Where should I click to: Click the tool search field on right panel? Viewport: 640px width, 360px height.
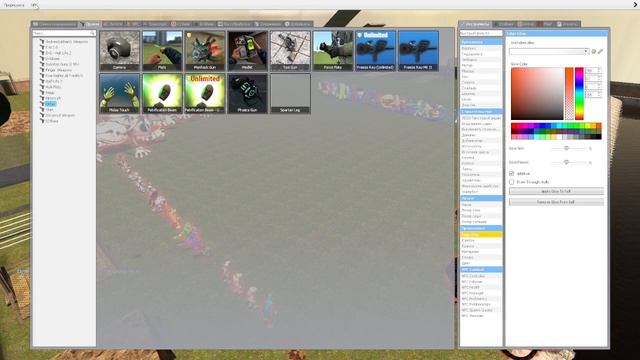[x=481, y=33]
